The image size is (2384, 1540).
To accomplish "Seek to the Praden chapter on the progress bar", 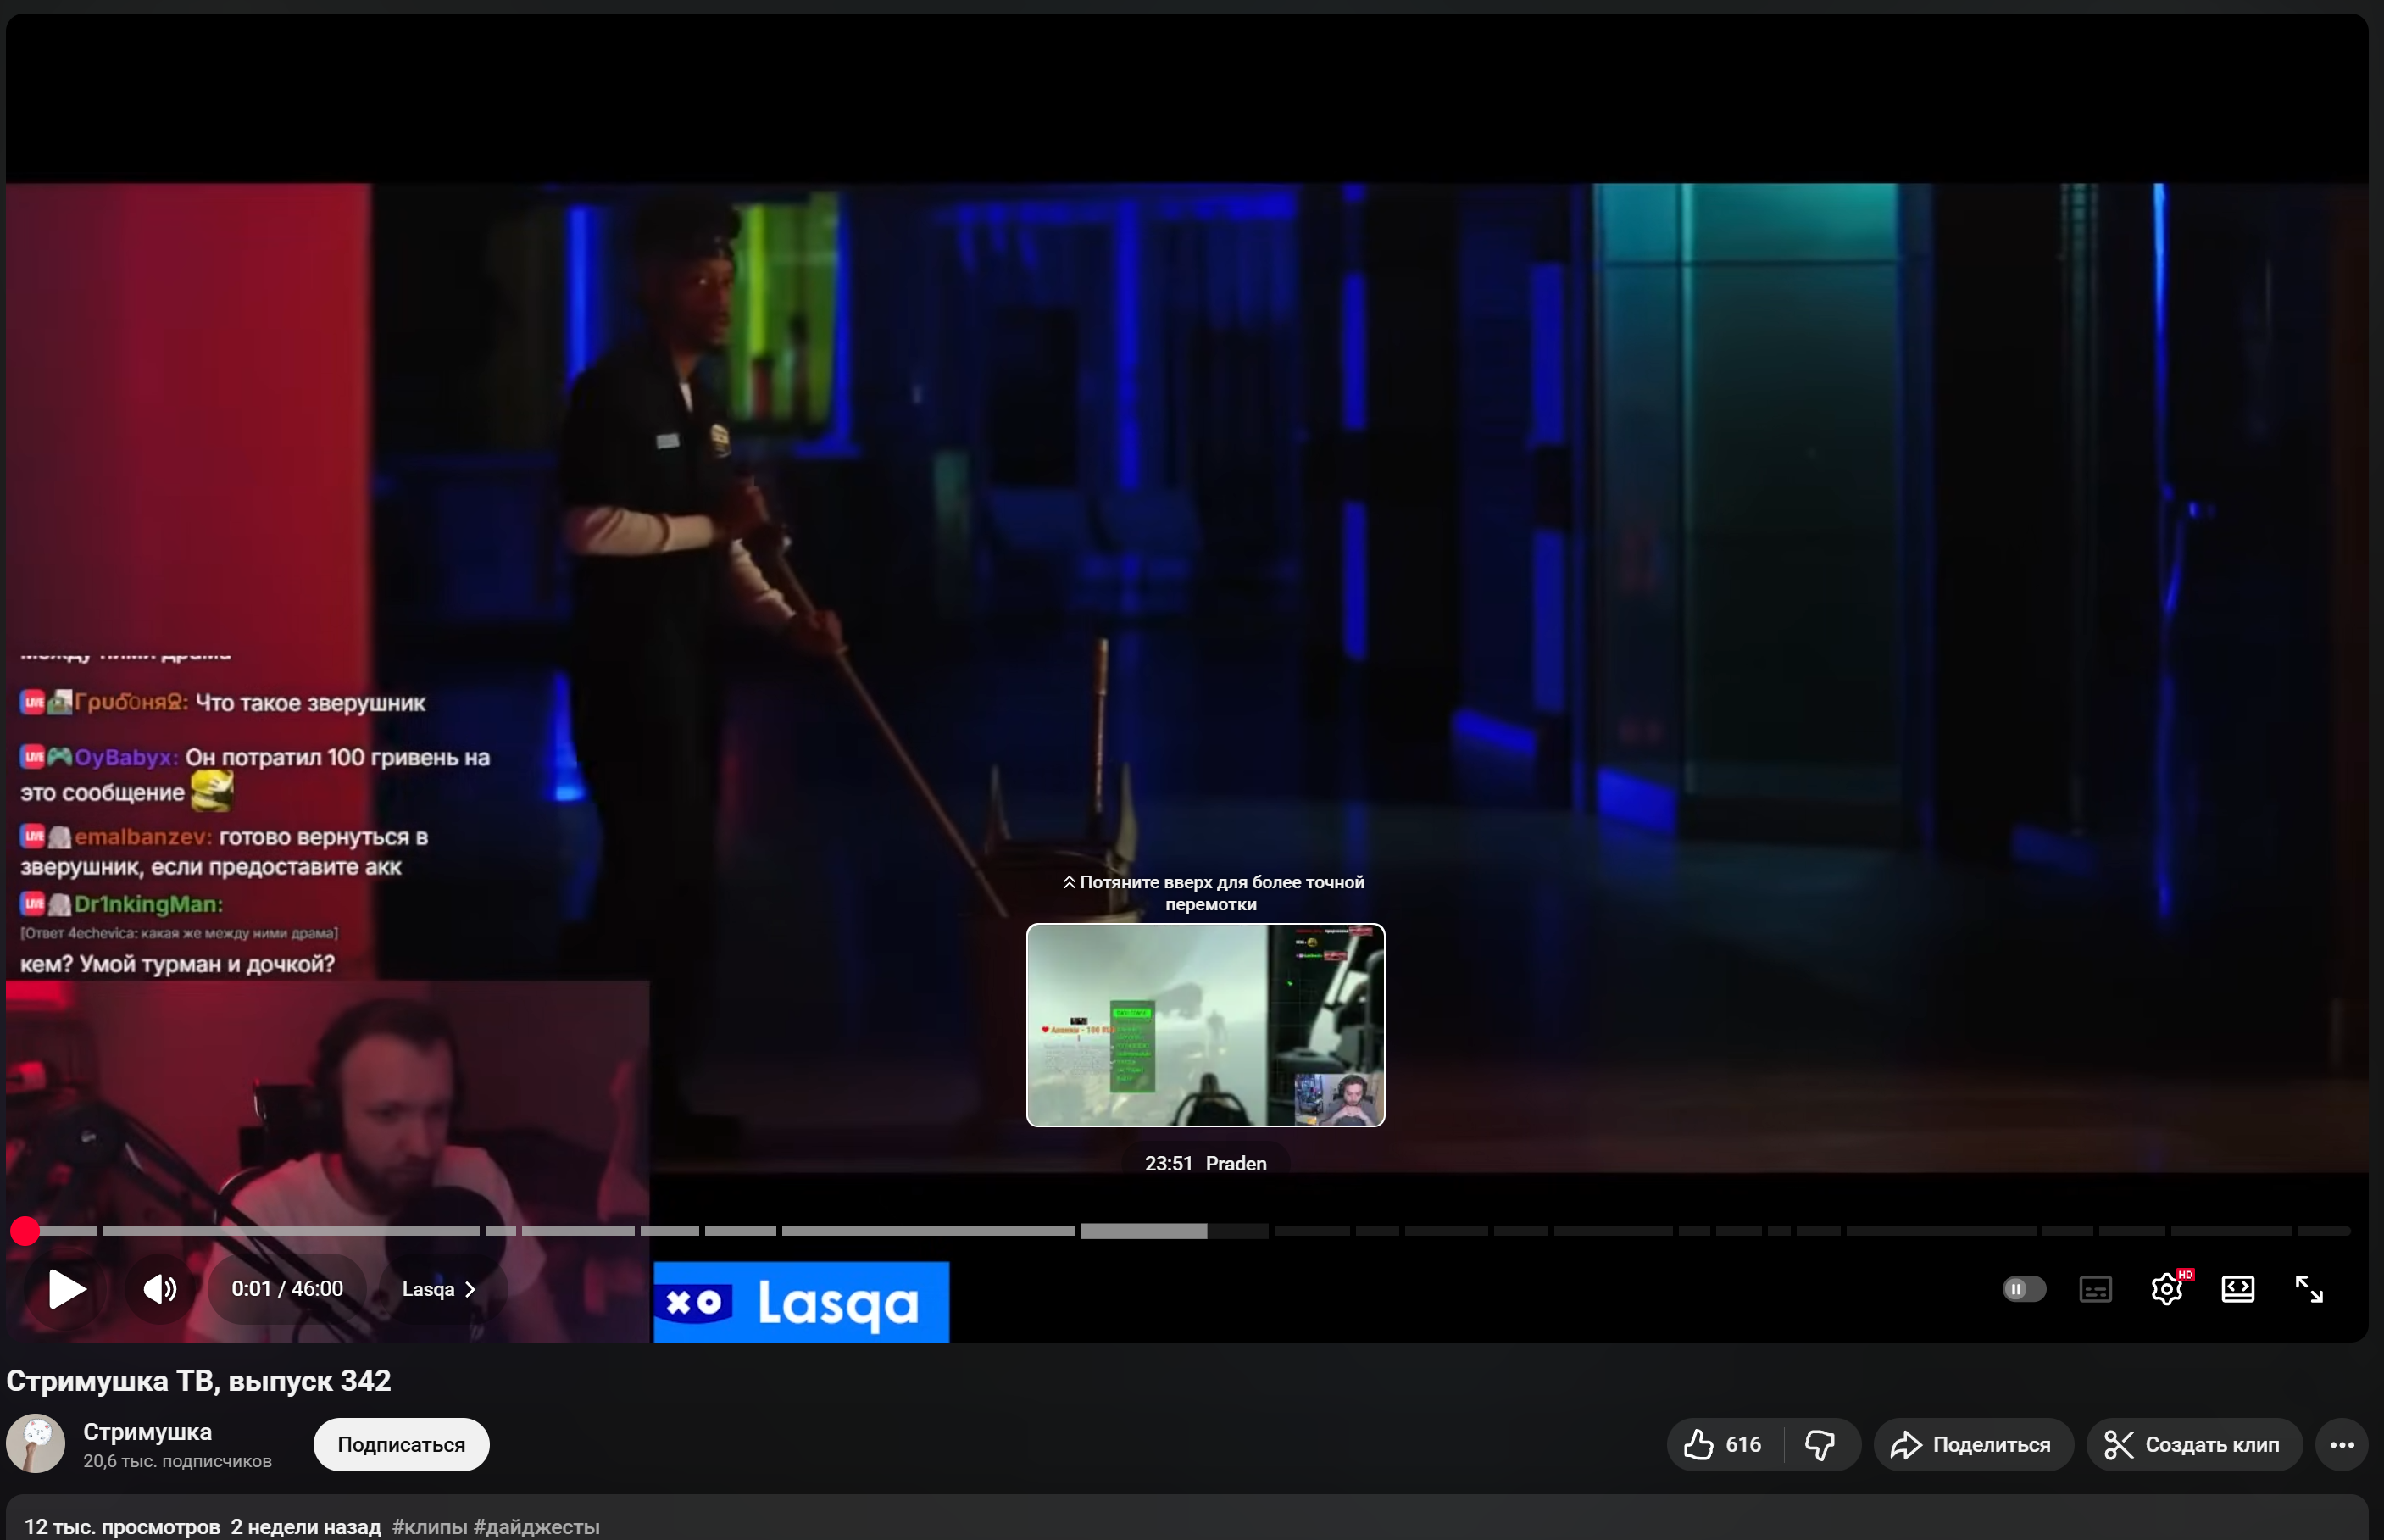I will 1174,1231.
